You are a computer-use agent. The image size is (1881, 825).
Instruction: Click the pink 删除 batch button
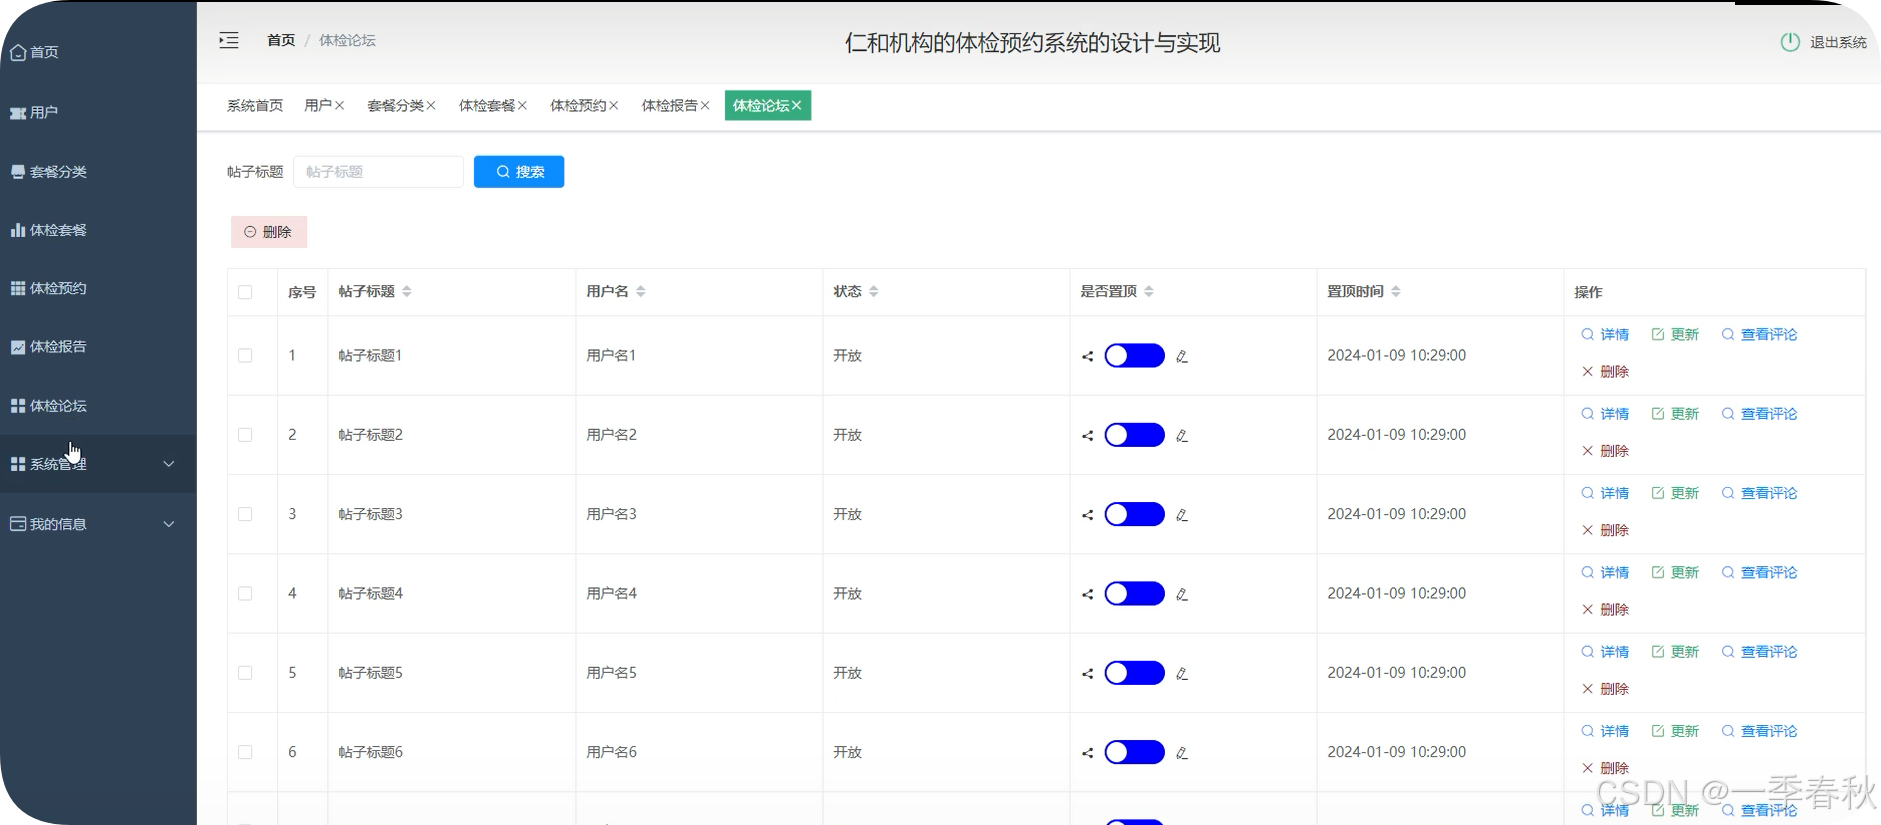tap(269, 232)
